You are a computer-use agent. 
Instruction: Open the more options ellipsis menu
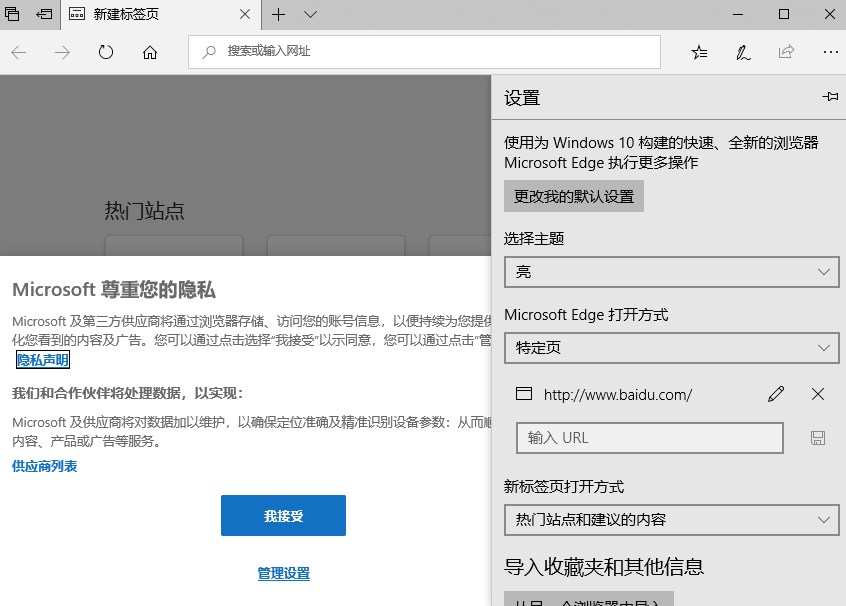click(830, 52)
